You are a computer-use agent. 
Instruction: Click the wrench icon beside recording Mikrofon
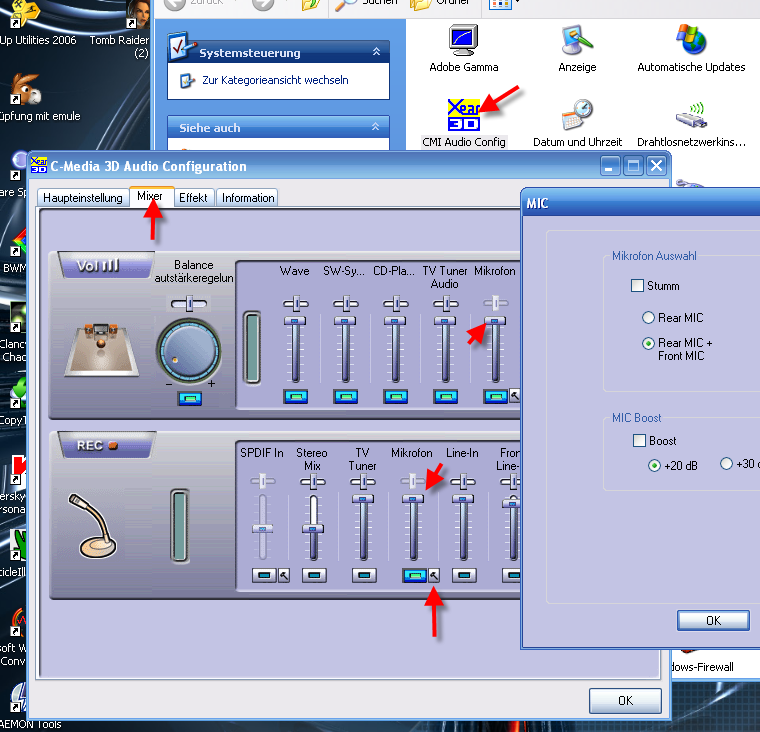[434, 575]
